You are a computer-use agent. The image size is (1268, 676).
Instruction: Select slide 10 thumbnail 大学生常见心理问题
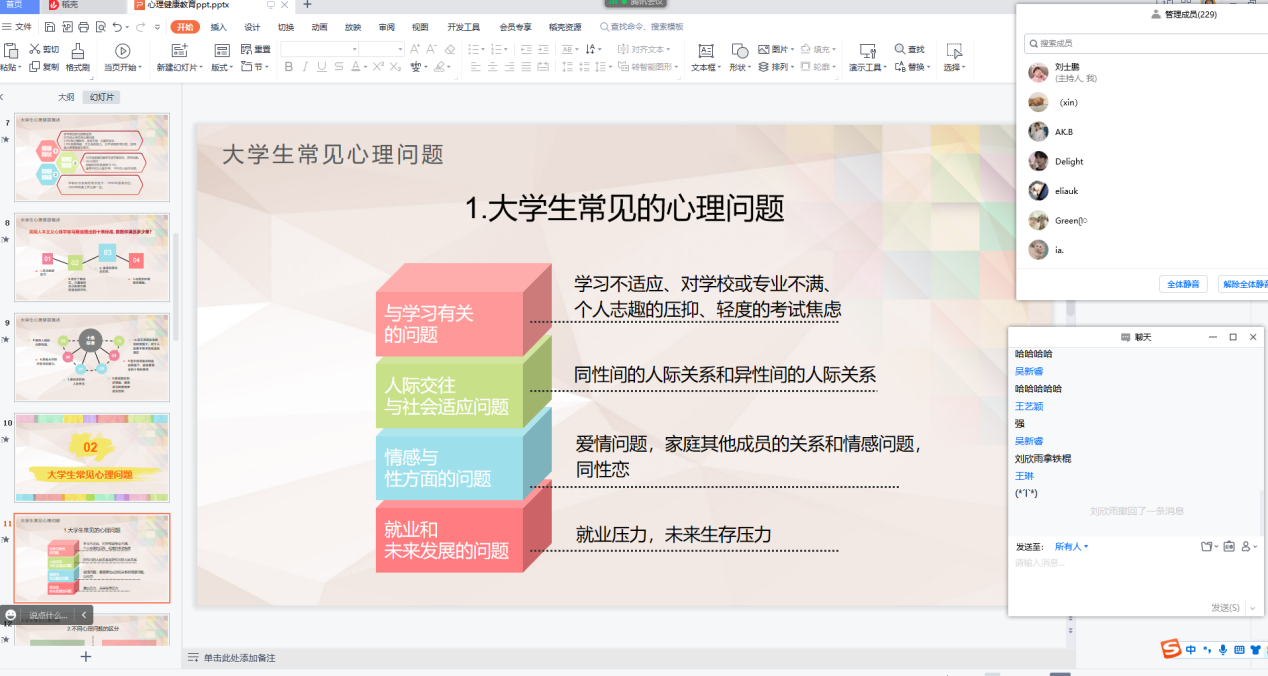click(x=92, y=458)
